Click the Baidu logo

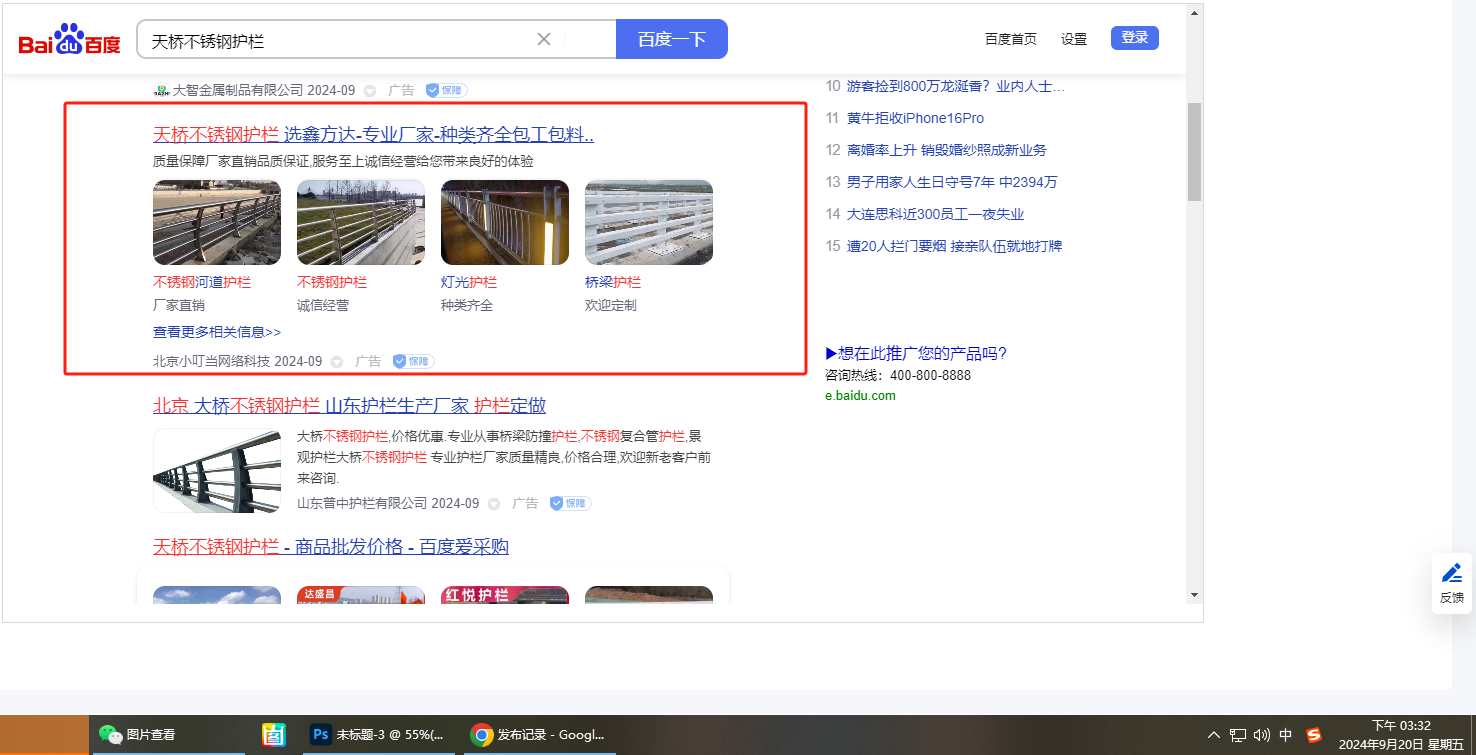point(70,41)
